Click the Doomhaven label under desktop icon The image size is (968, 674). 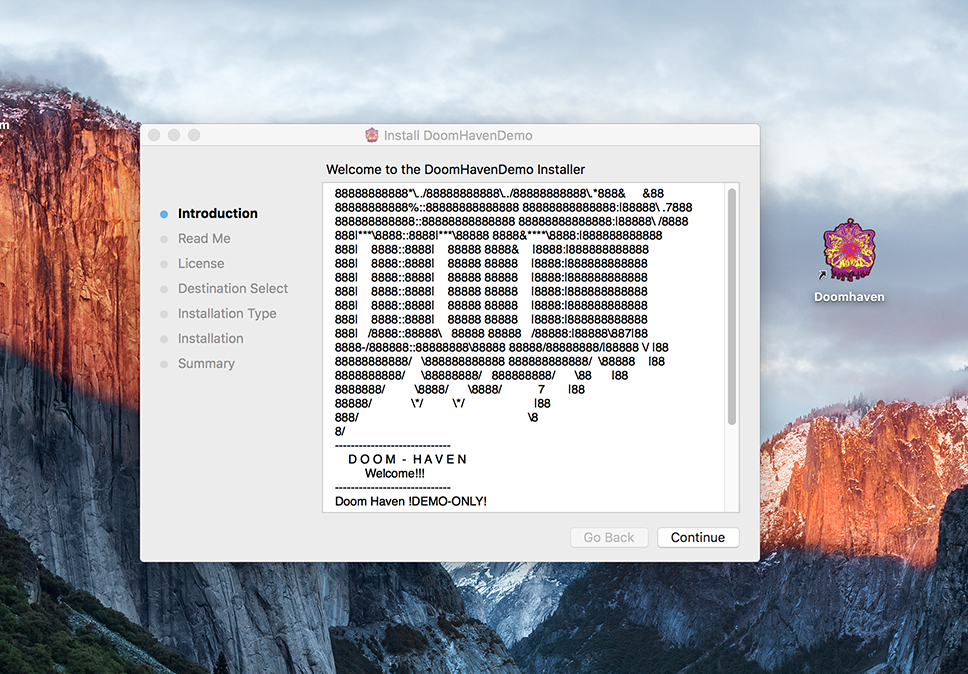pos(849,297)
